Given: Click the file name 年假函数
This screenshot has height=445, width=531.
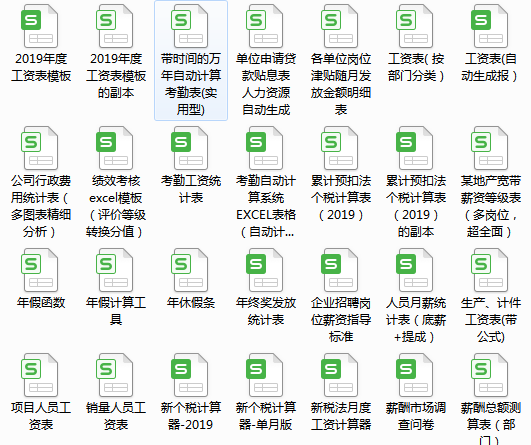Looking at the screenshot, I should tap(41, 303).
